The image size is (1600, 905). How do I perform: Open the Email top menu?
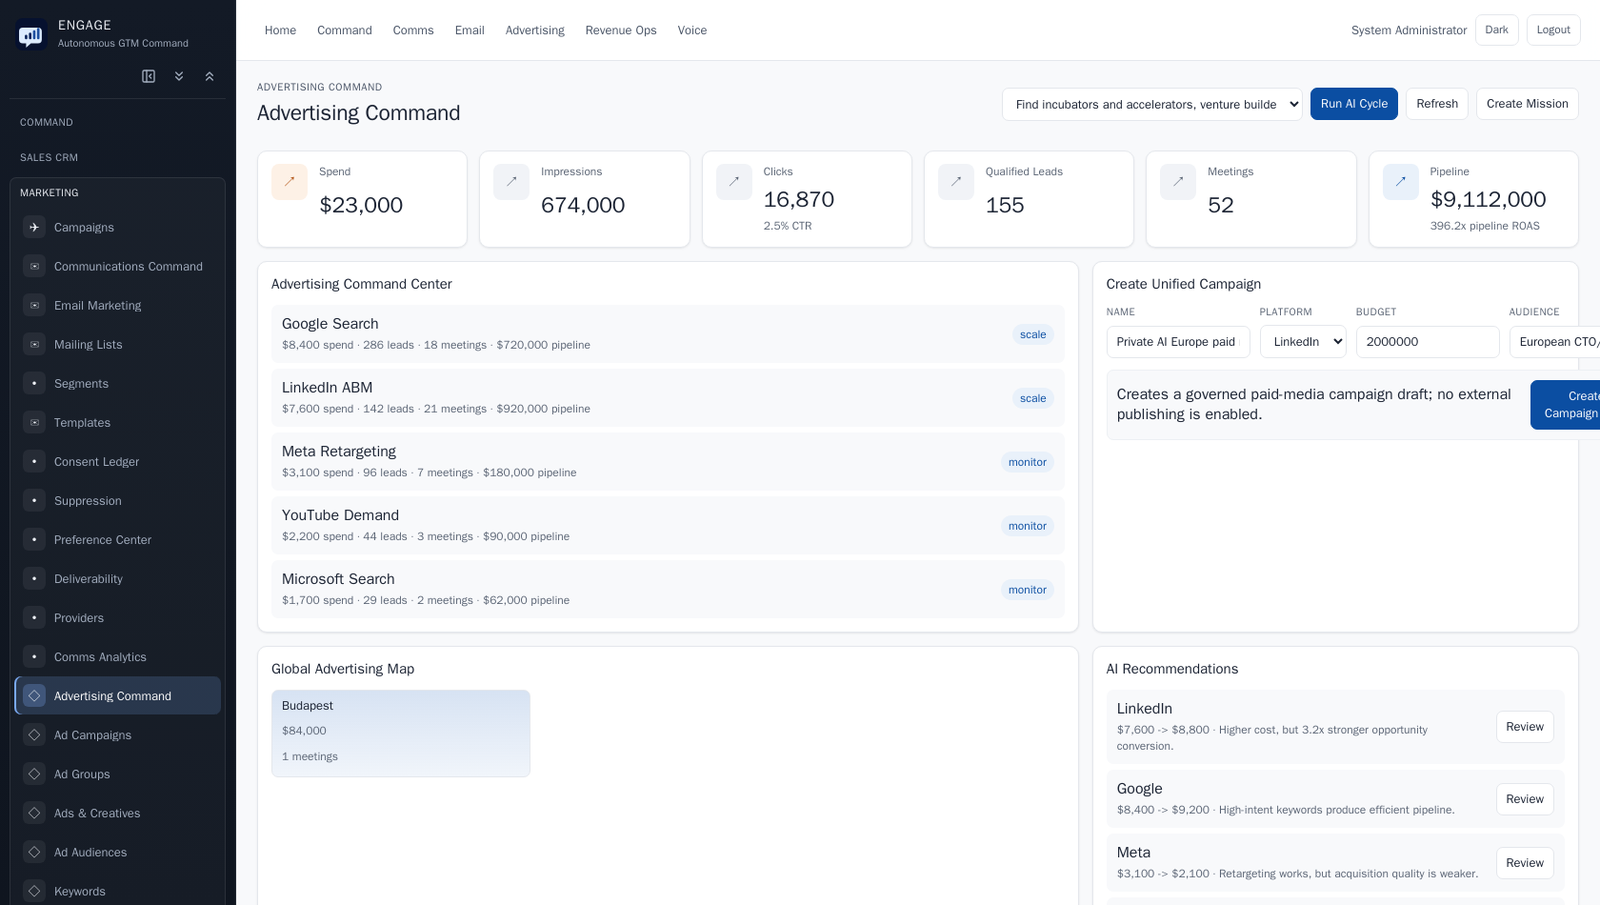[x=469, y=30]
